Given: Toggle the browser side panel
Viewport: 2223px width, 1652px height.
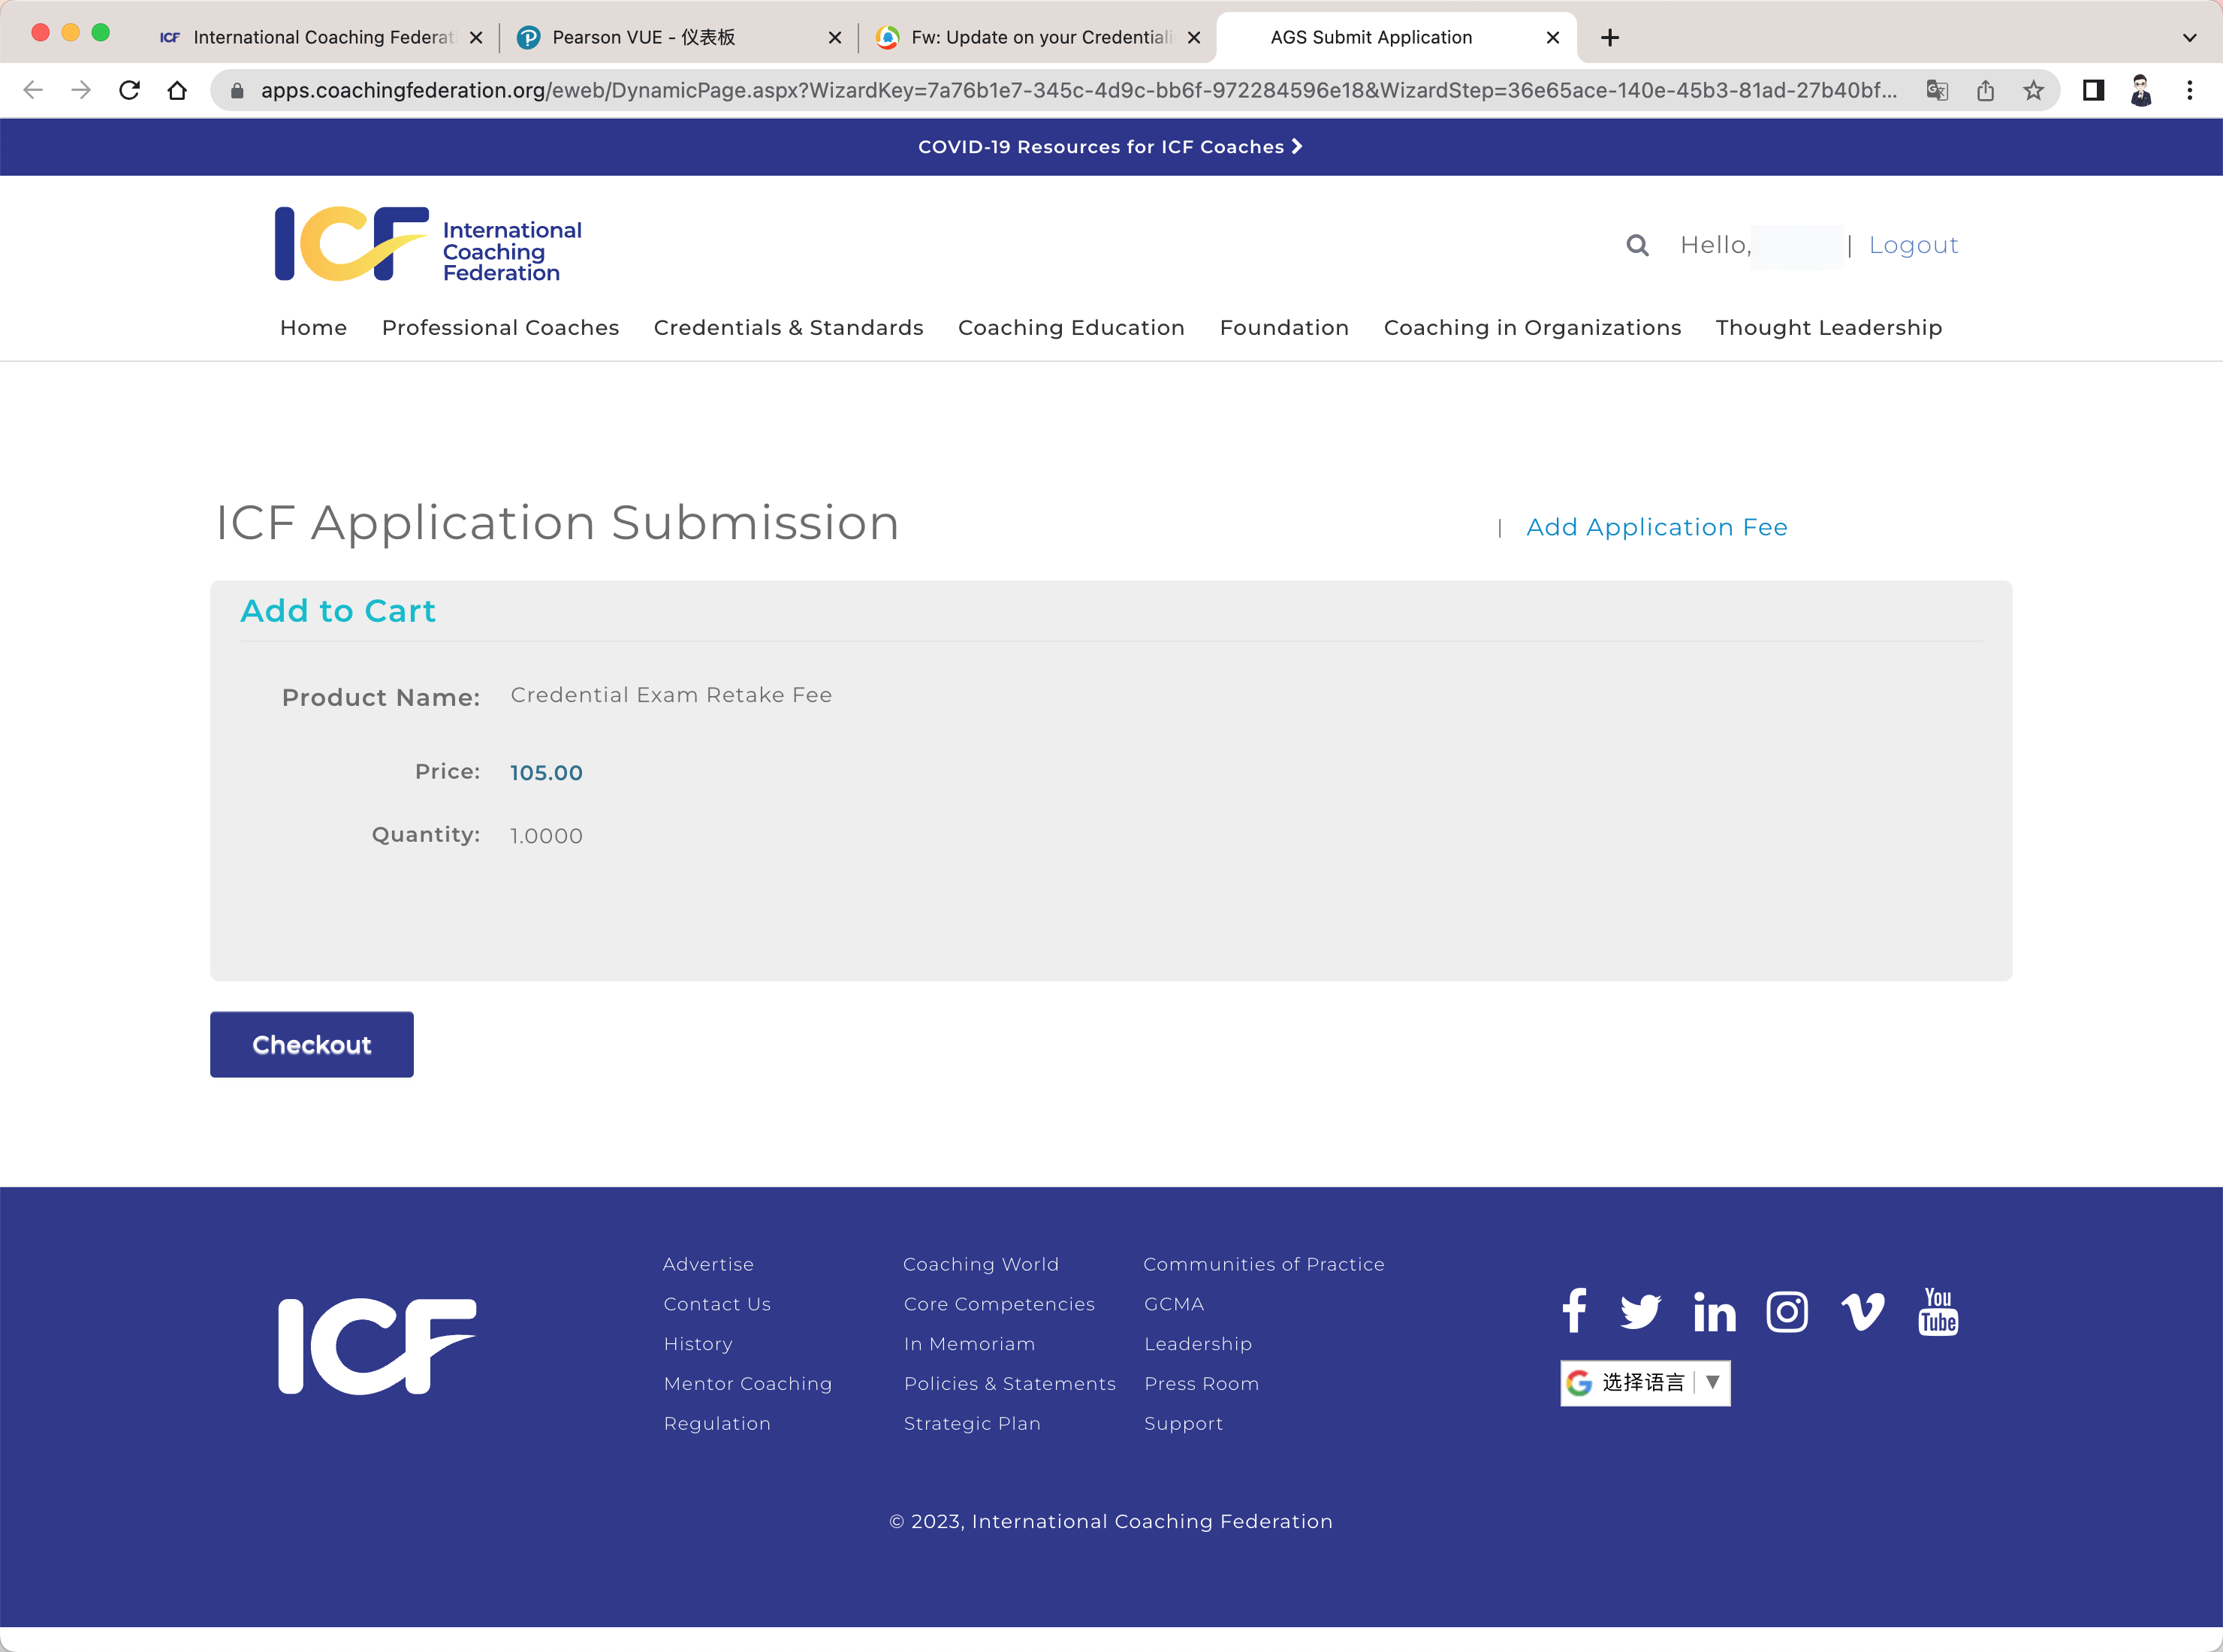Looking at the screenshot, I should (x=2093, y=91).
